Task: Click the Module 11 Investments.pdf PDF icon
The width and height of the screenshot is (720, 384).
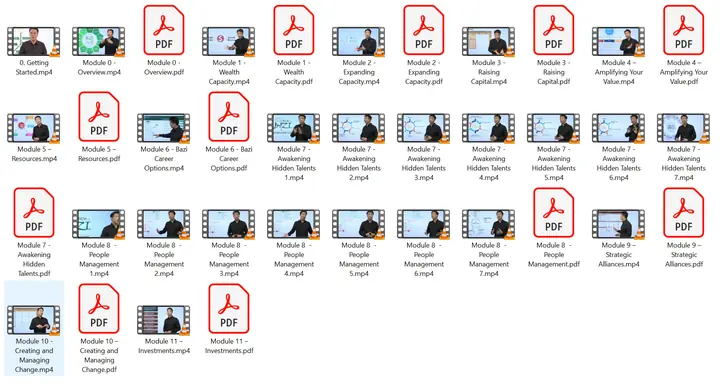Action: coord(229,309)
